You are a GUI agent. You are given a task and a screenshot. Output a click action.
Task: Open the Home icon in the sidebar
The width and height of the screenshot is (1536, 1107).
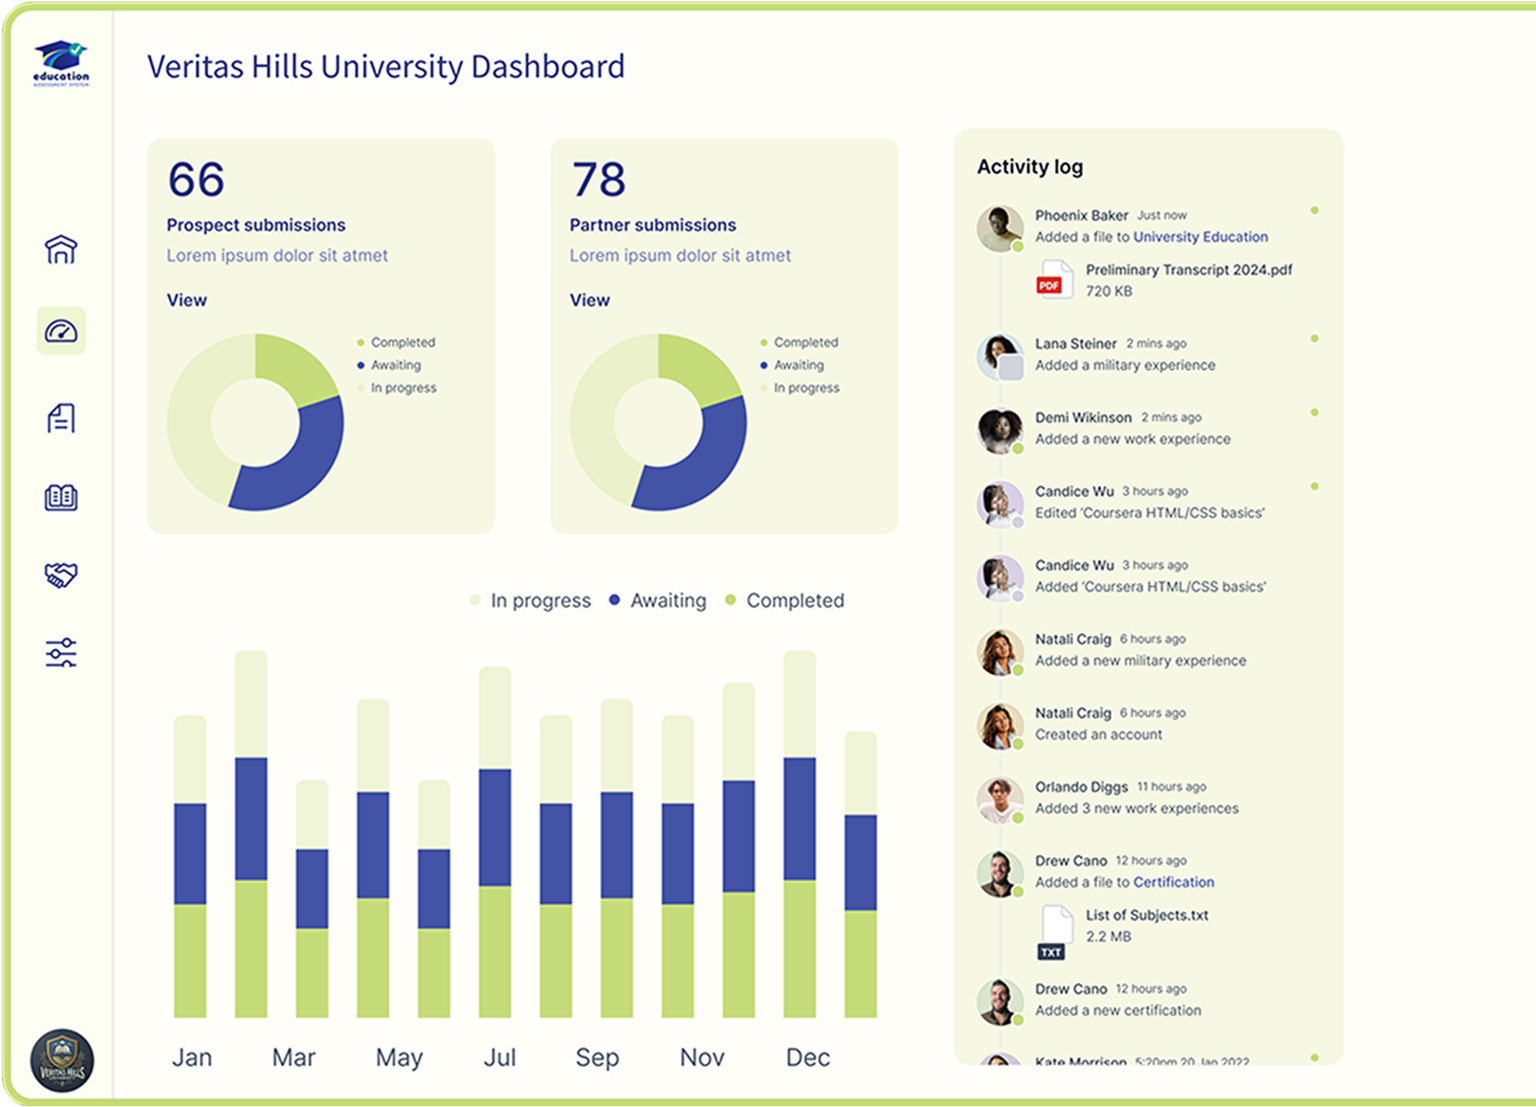point(61,250)
